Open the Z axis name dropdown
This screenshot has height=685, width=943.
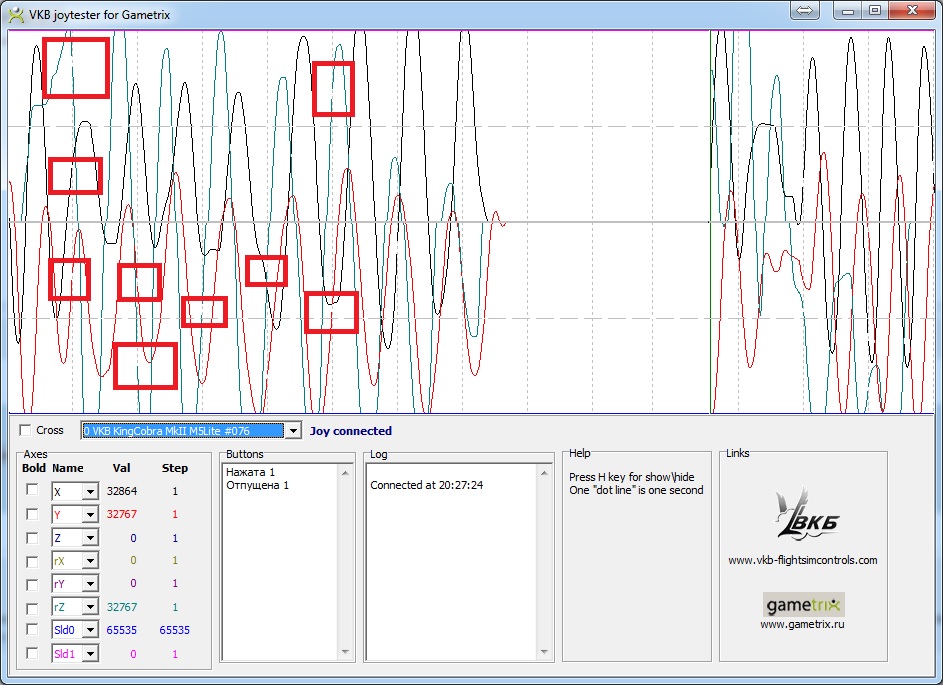(90, 538)
